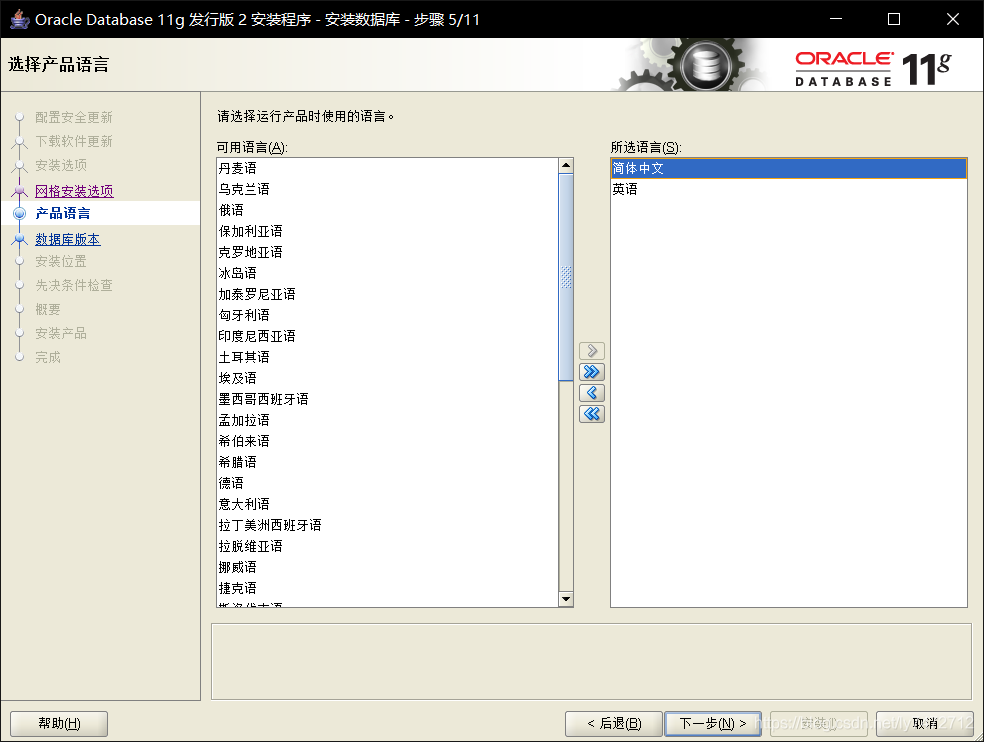Select 冰岛语 in available languages

tap(387, 273)
